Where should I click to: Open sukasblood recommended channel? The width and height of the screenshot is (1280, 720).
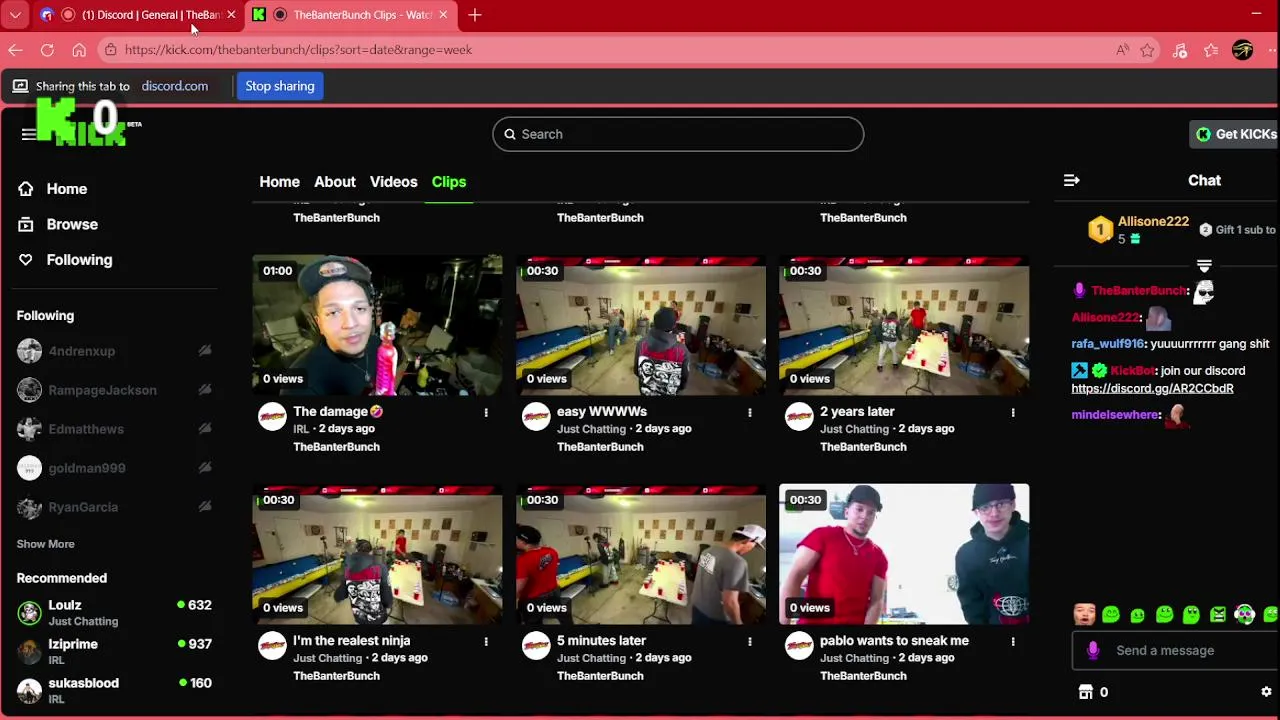[84, 684]
